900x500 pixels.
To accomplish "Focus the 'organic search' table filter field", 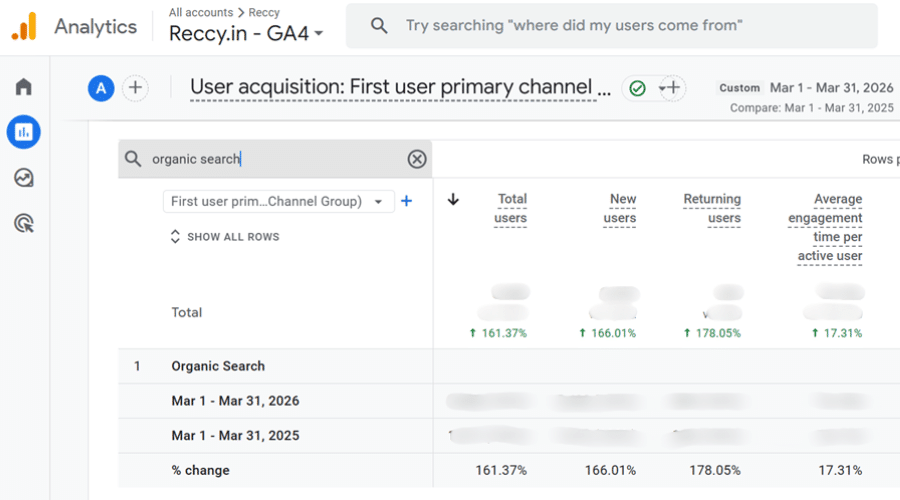I will pyautogui.click(x=276, y=159).
